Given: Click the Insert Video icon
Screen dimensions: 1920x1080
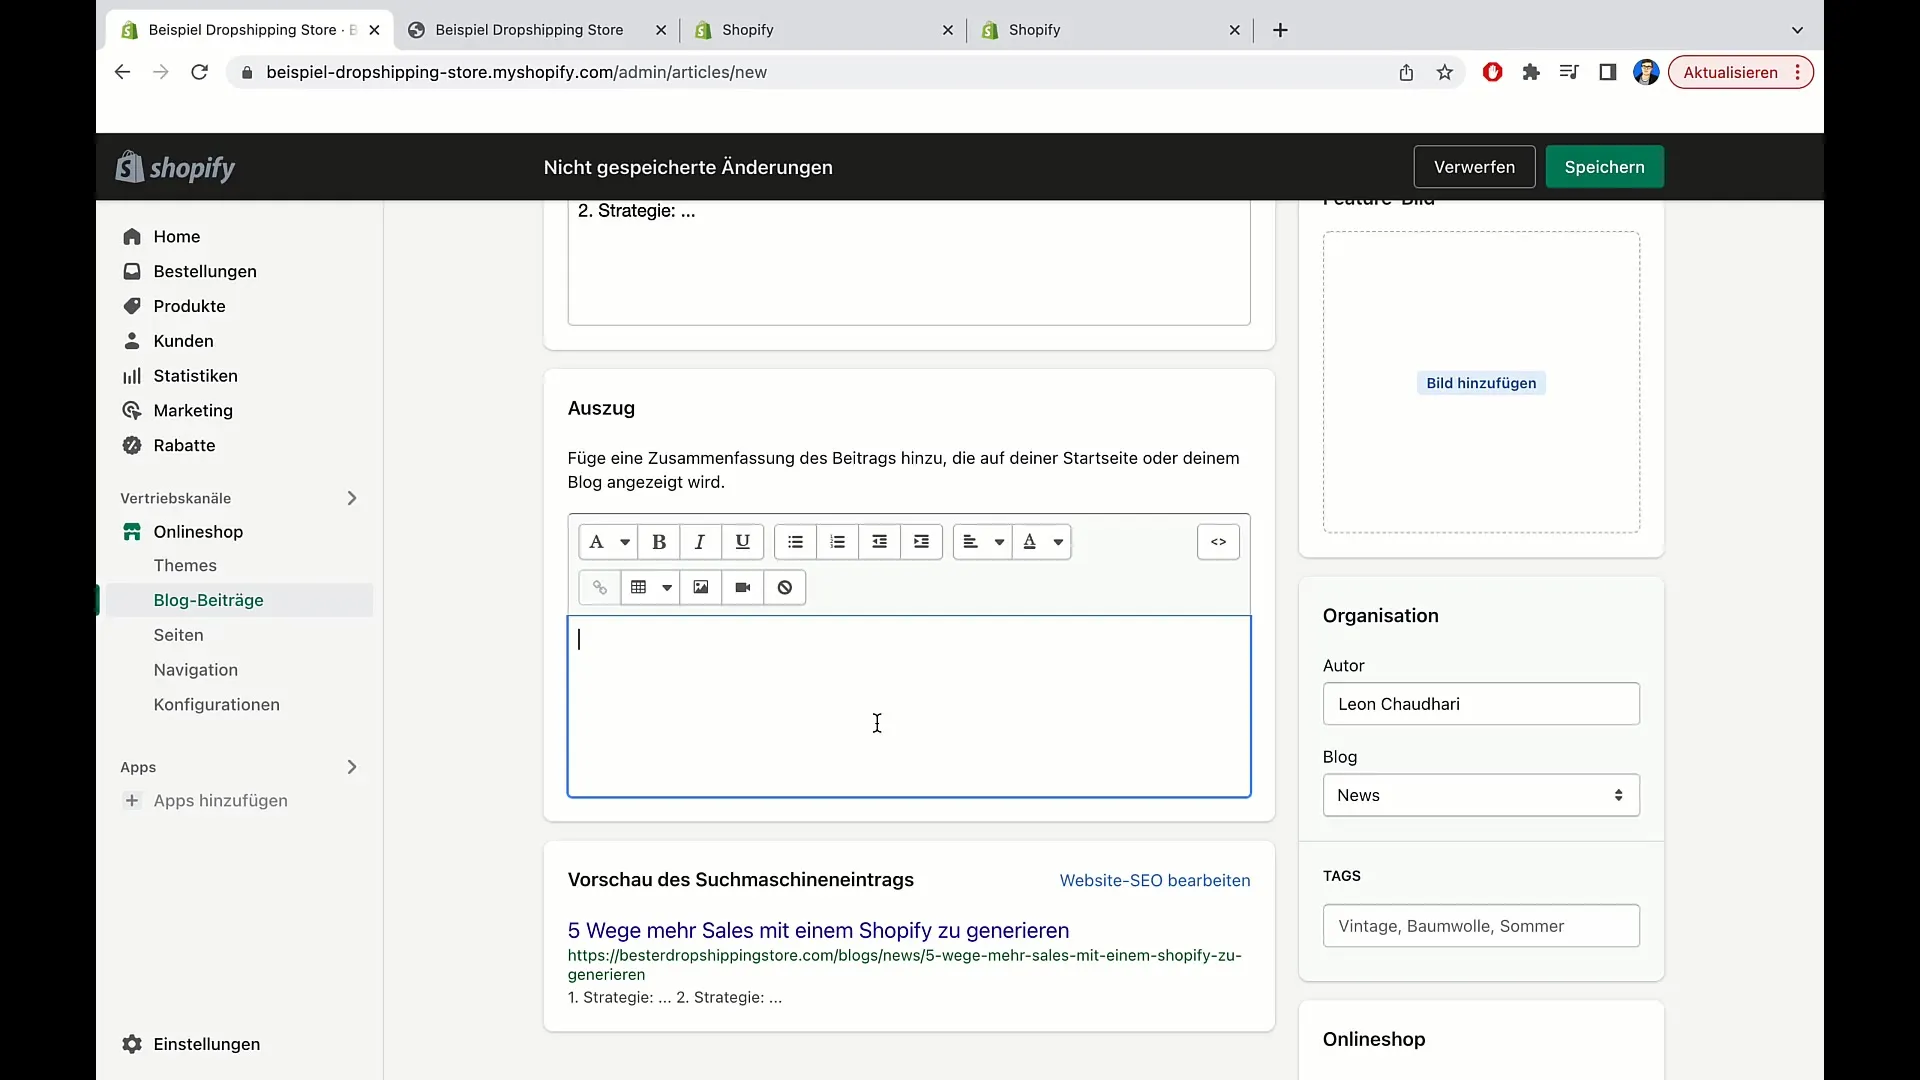Looking at the screenshot, I should [x=742, y=585].
